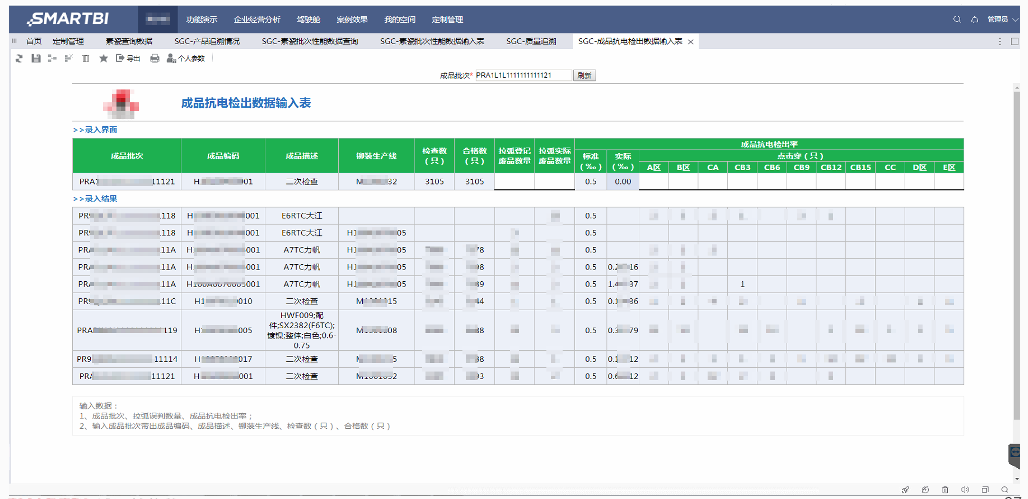Click the save disk icon in toolbar
The image size is (1028, 499).
[x=35, y=58]
